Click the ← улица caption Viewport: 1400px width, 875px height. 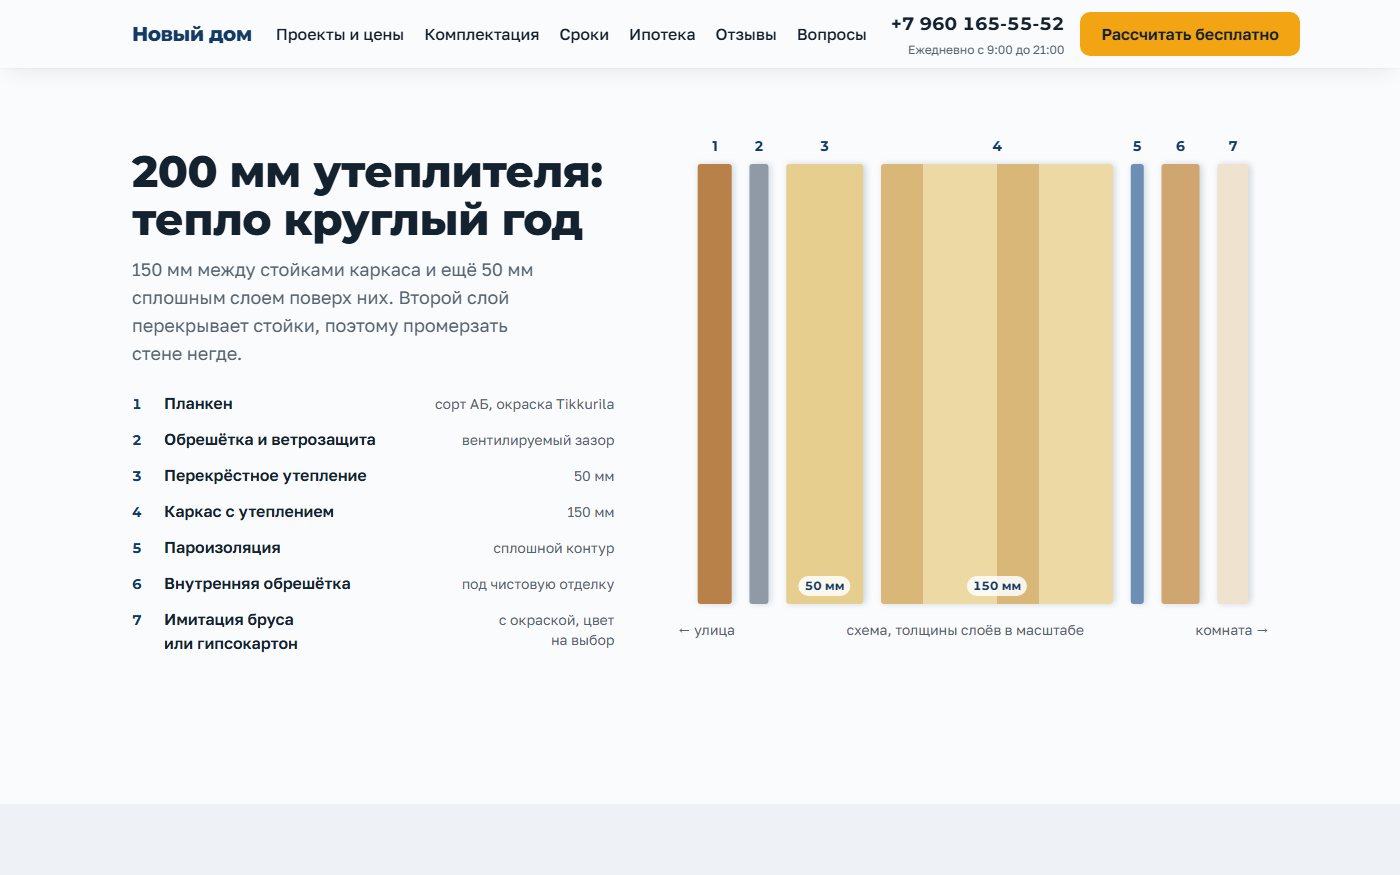click(x=706, y=630)
